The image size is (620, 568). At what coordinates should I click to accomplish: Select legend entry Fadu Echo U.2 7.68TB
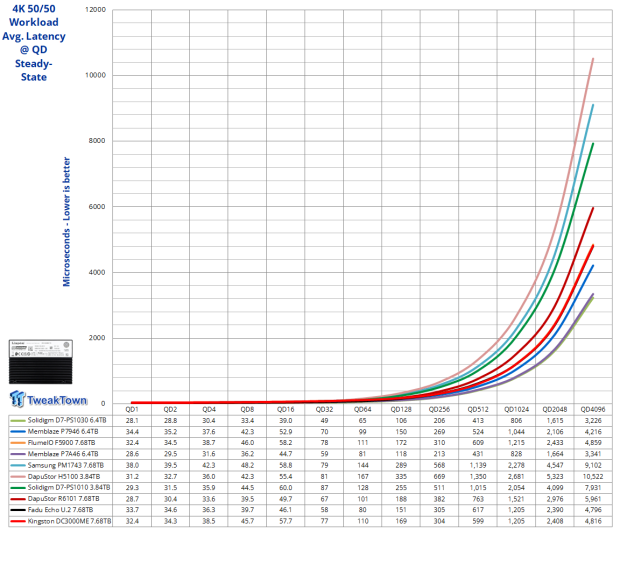(60, 510)
